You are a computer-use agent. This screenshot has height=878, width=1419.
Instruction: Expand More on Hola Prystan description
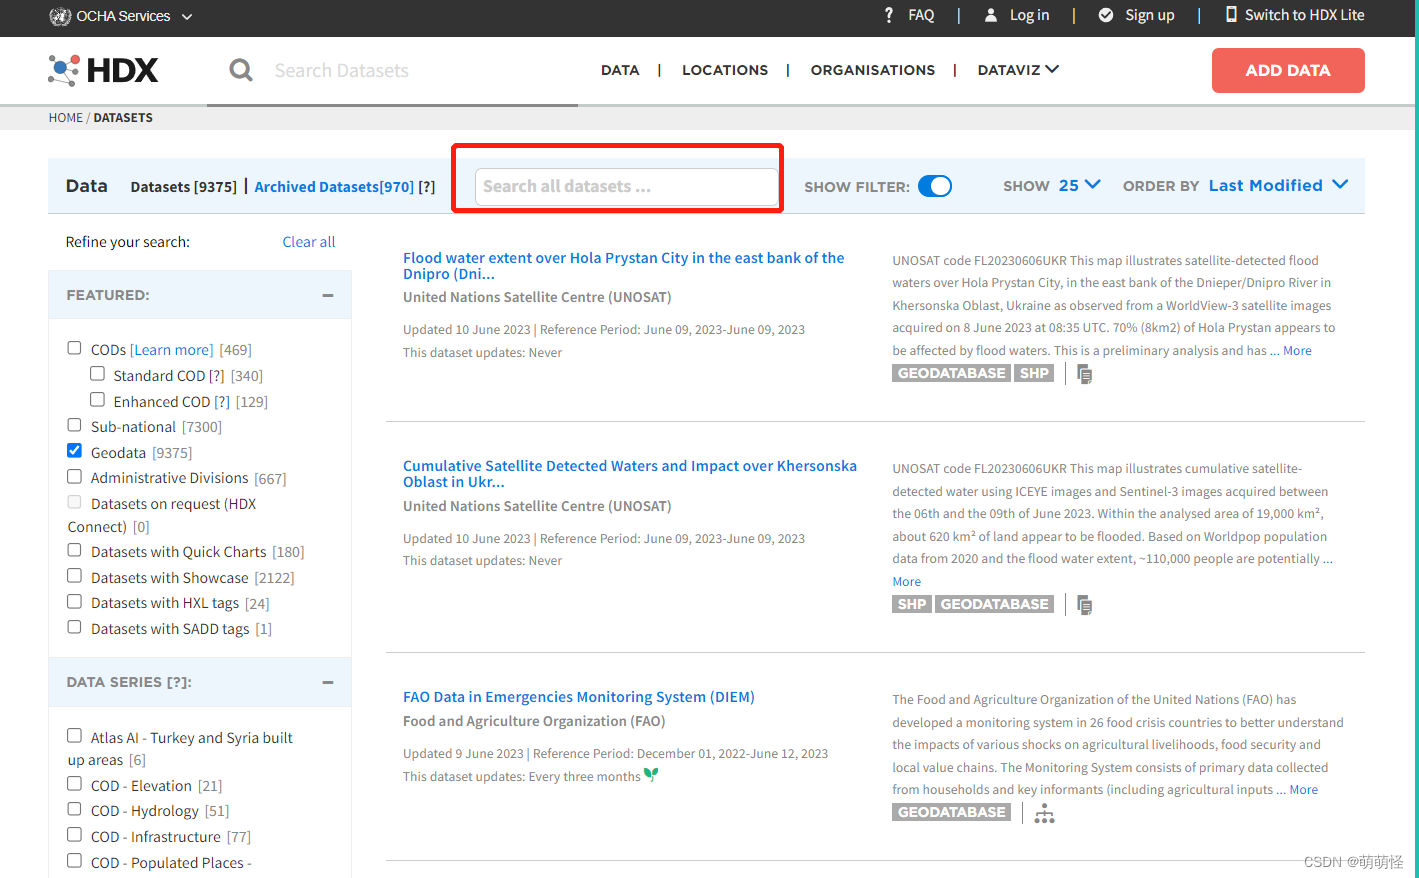coord(1297,351)
